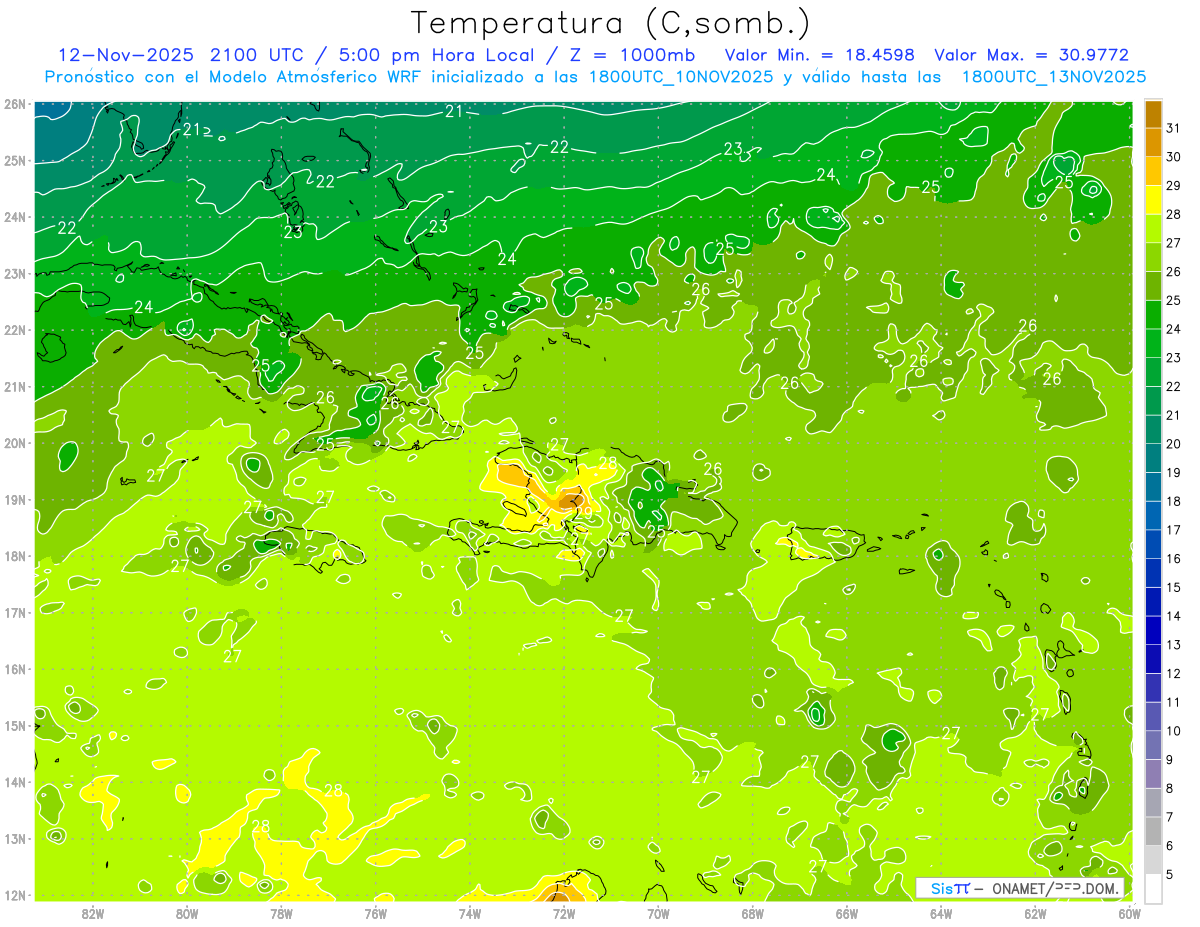Click the "16N" latitude axis label
The height and width of the screenshot is (927, 1200).
pyautogui.click(x=14, y=669)
